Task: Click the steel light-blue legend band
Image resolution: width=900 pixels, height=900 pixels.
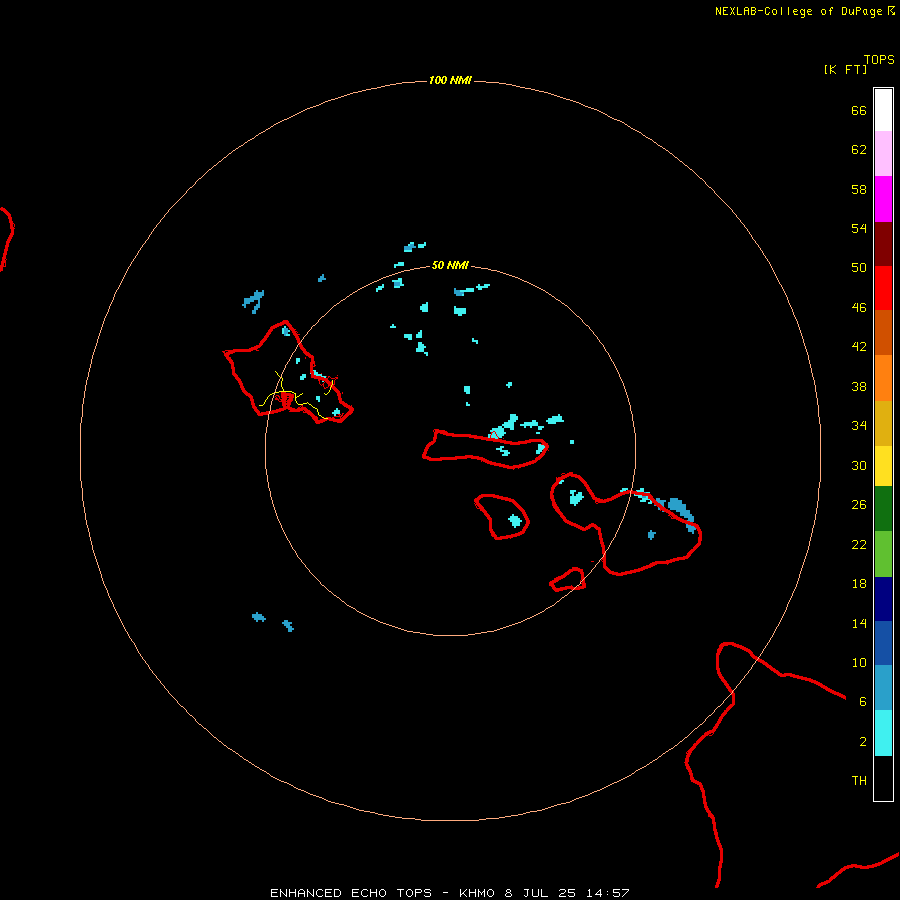Action: [883, 687]
